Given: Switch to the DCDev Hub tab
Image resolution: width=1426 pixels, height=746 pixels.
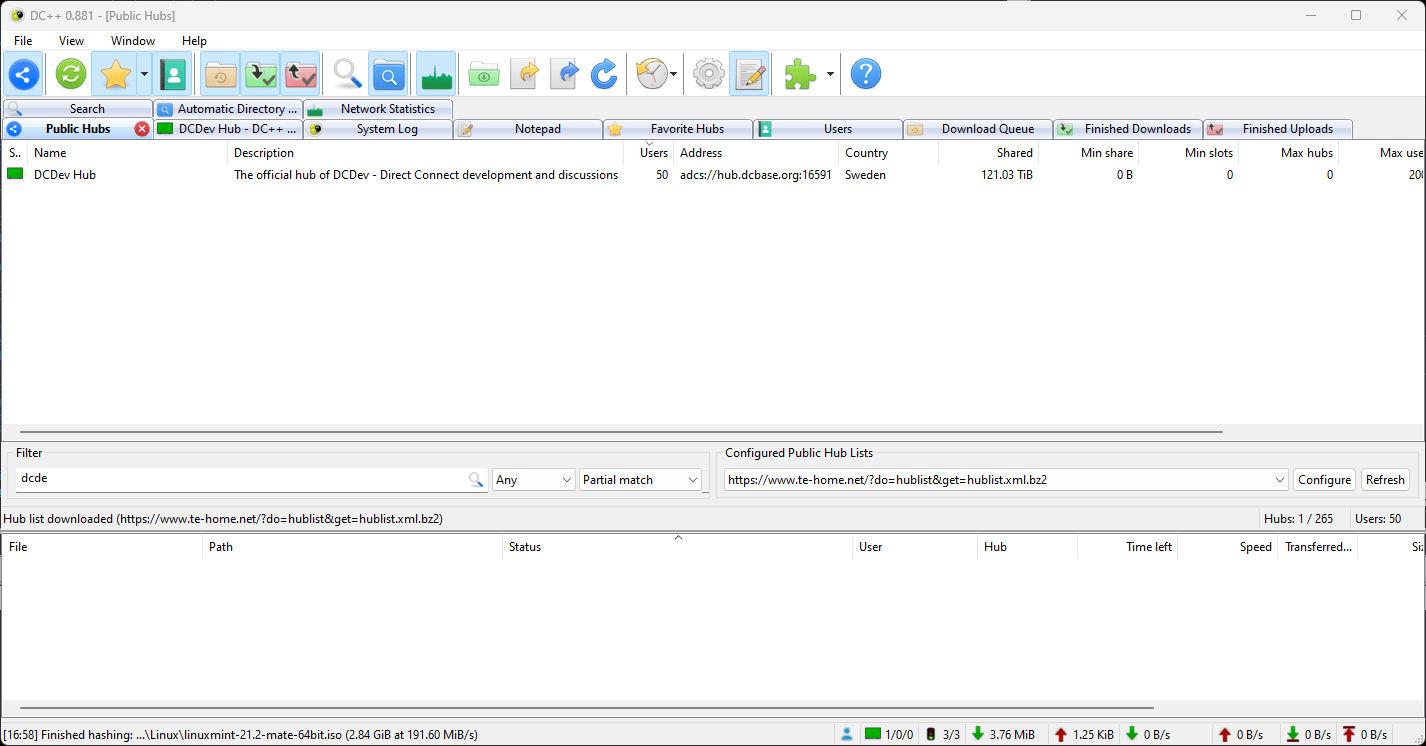Looking at the screenshot, I should [x=228, y=129].
